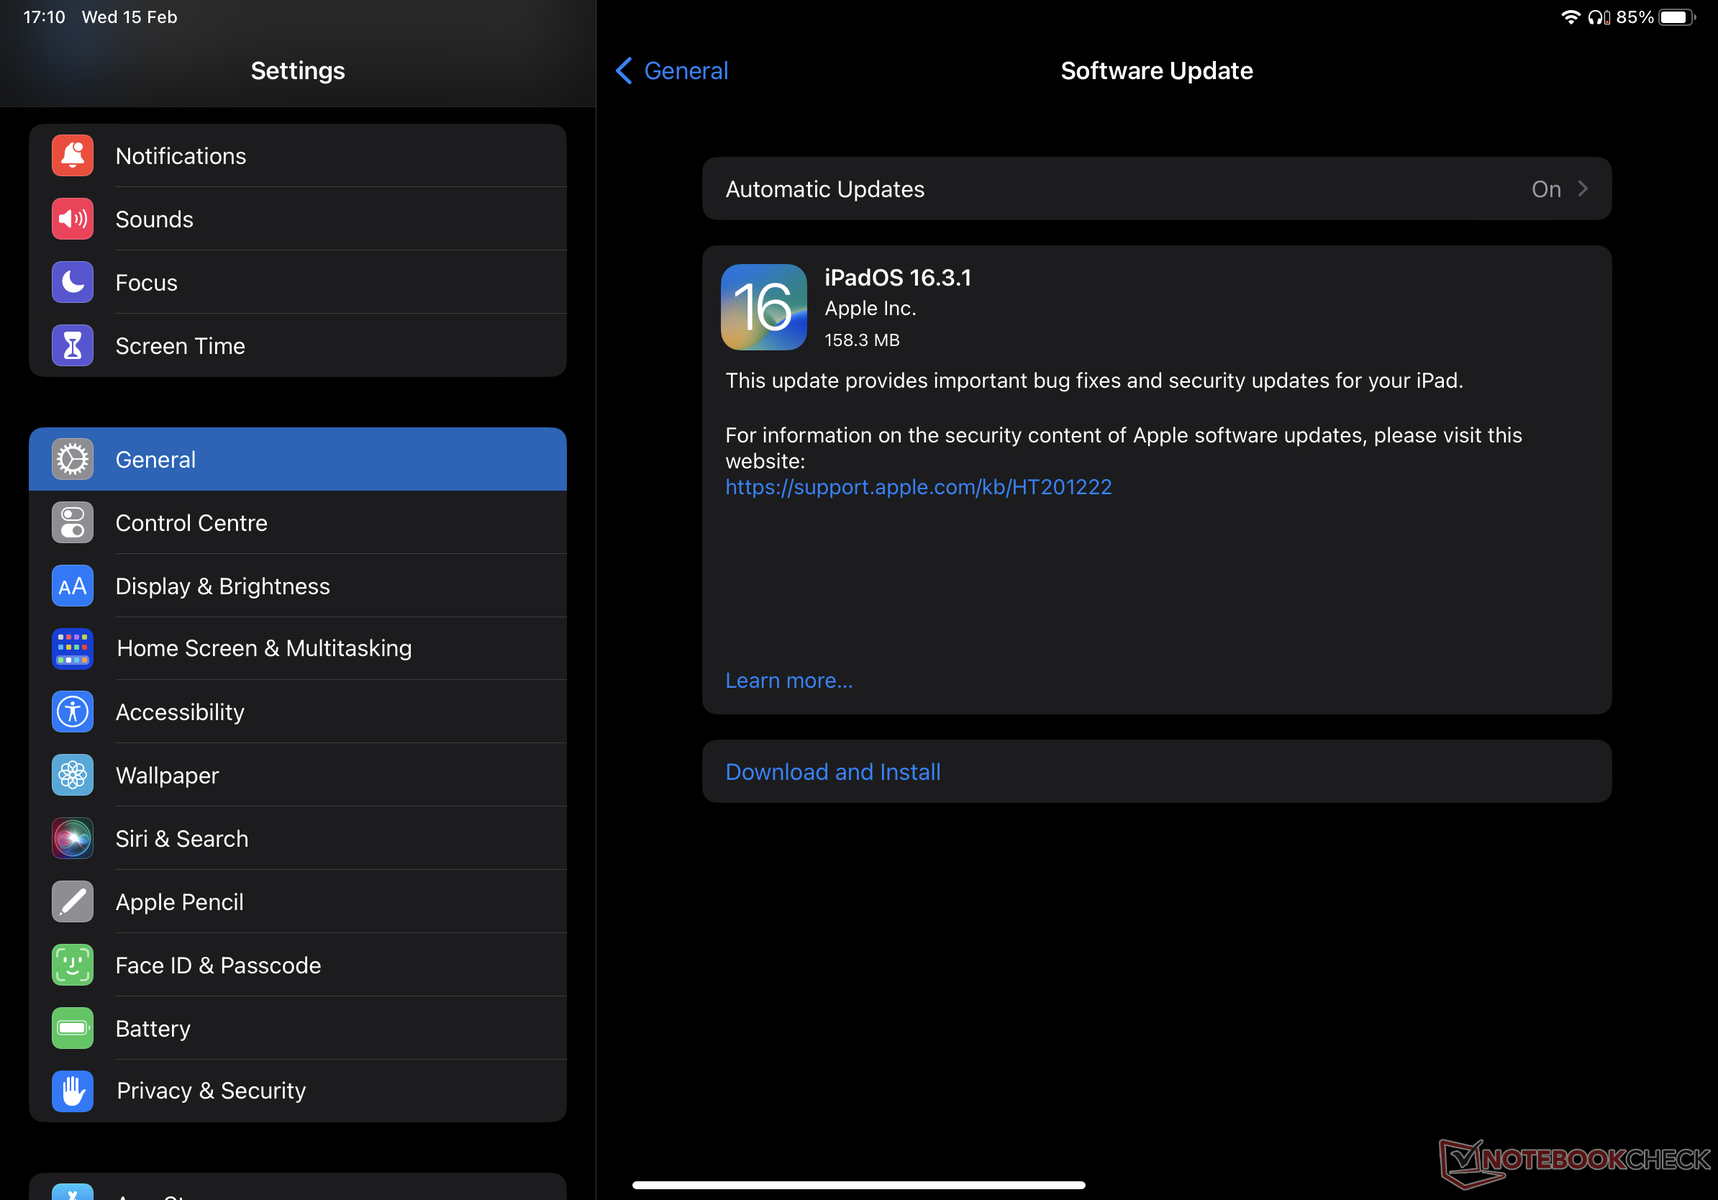Open Accessibility via its icon
The height and width of the screenshot is (1200, 1718).
click(x=73, y=712)
